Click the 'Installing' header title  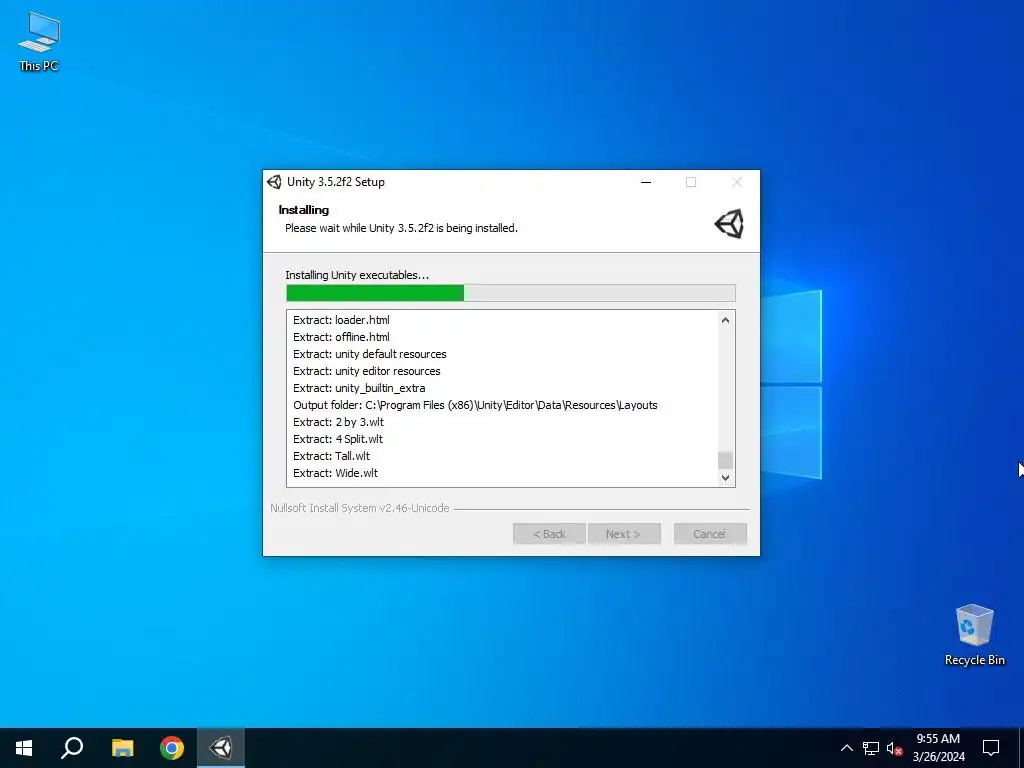(304, 210)
